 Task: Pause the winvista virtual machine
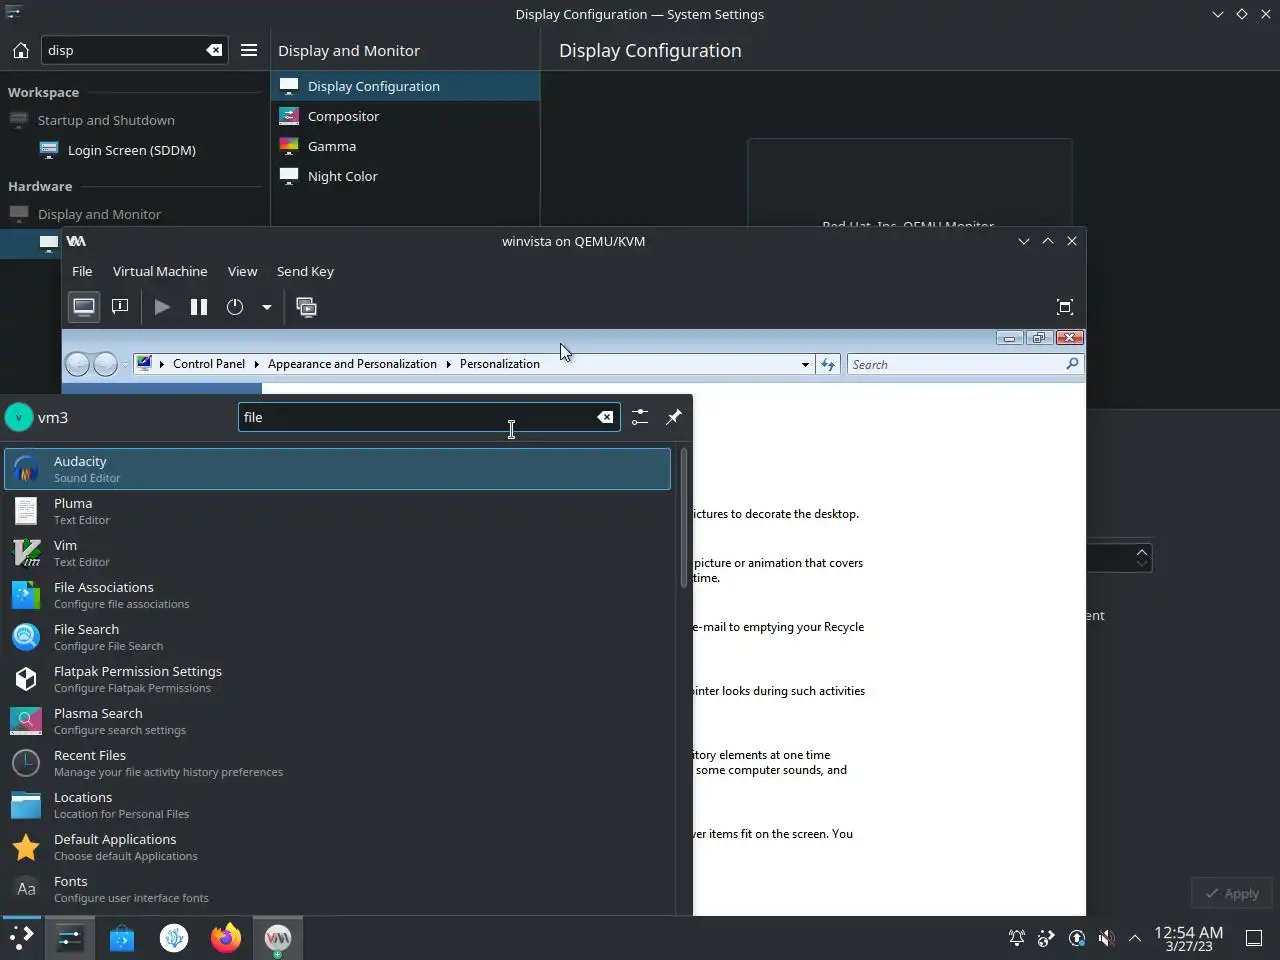[199, 307]
